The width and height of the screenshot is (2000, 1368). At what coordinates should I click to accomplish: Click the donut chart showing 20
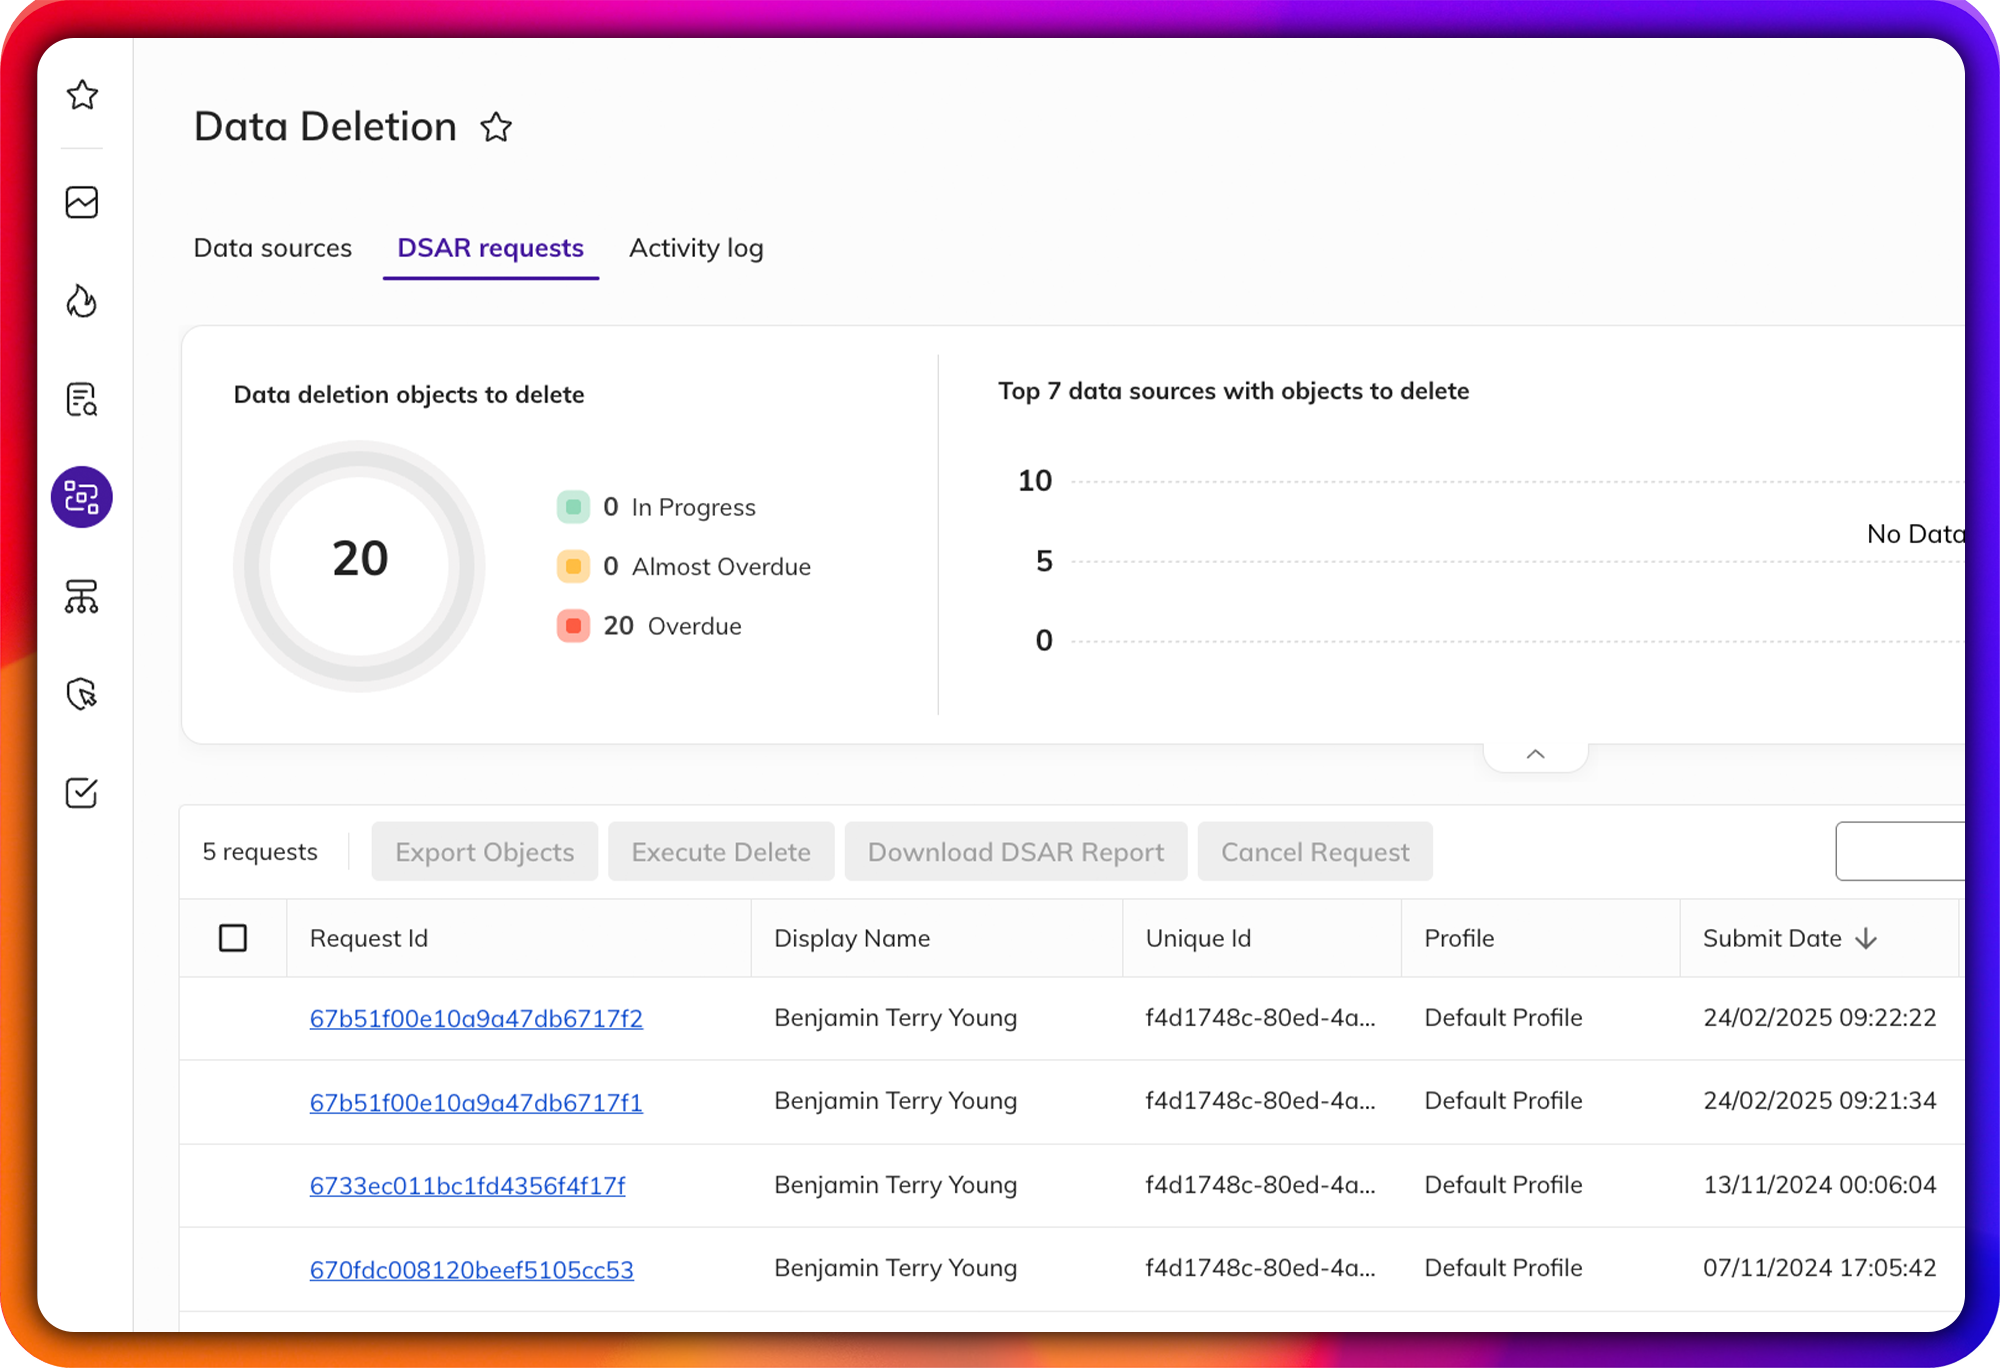click(x=360, y=566)
